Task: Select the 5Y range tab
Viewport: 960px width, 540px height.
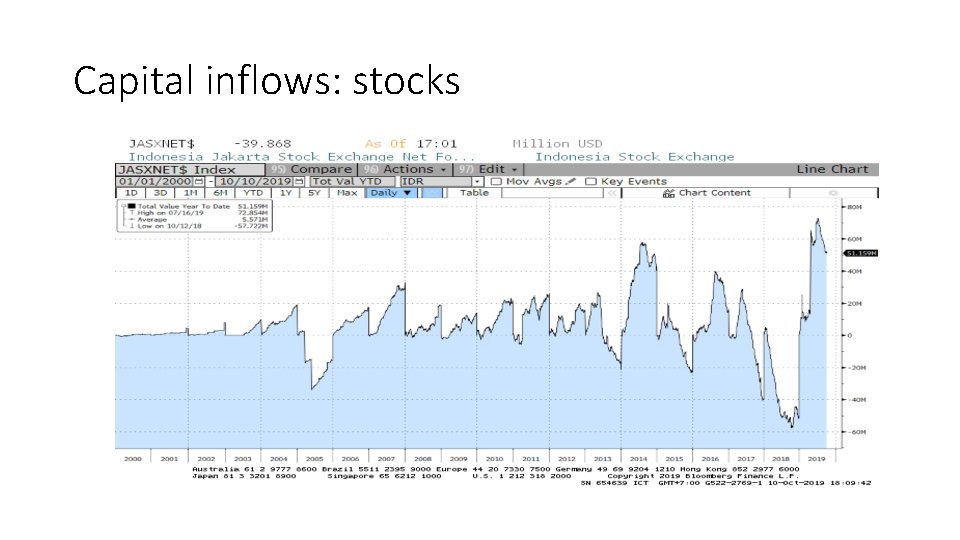Action: click(x=314, y=193)
